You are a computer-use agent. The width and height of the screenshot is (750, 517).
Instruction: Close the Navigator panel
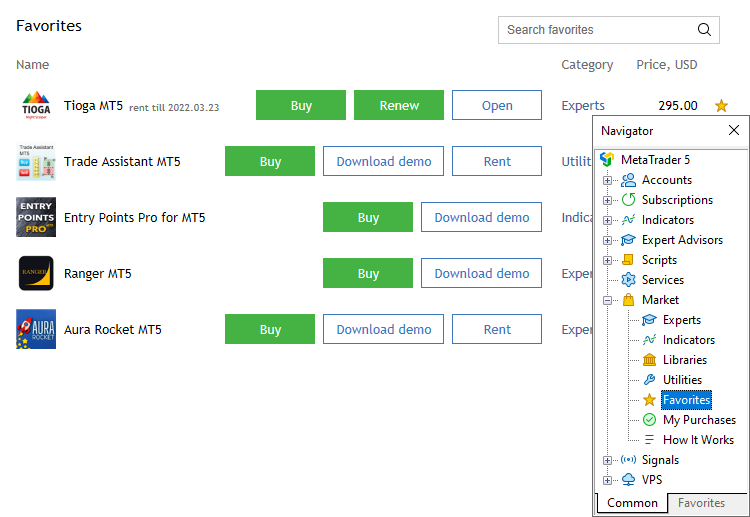734,130
